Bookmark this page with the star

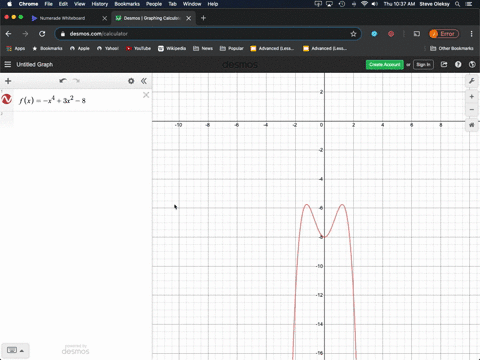[x=353, y=34]
